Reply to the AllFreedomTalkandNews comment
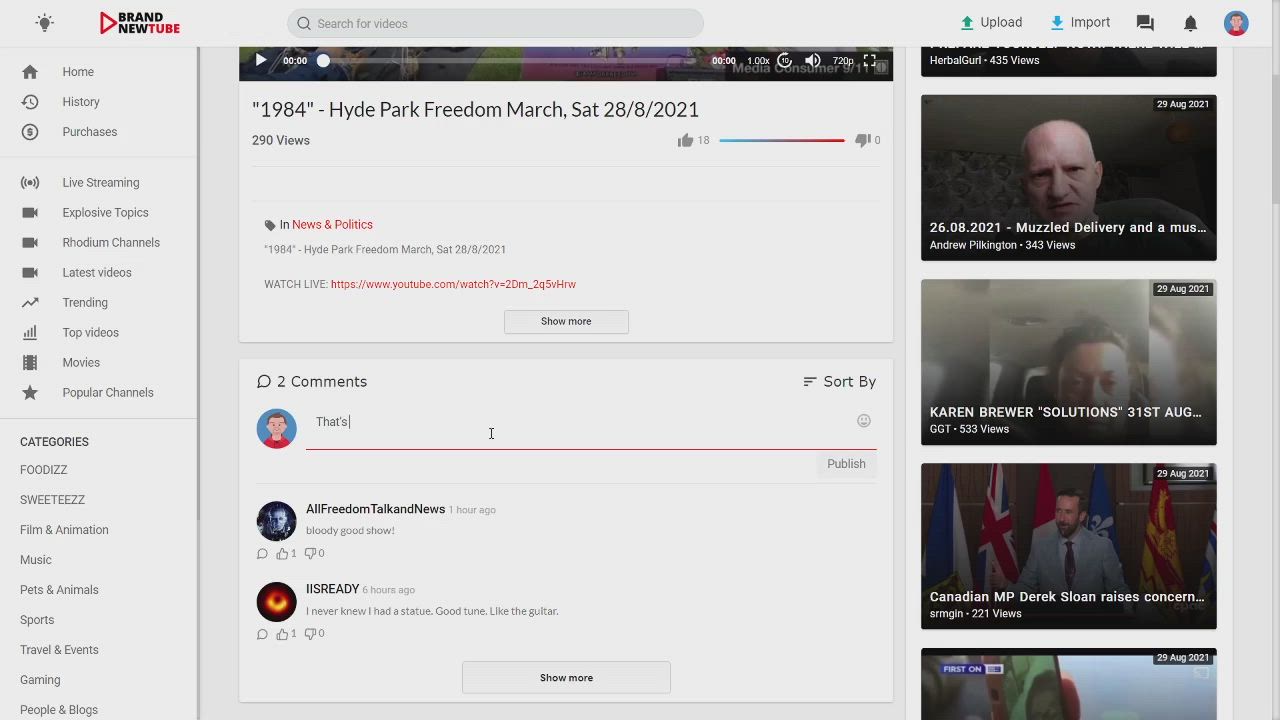The image size is (1280, 720). 262,553
